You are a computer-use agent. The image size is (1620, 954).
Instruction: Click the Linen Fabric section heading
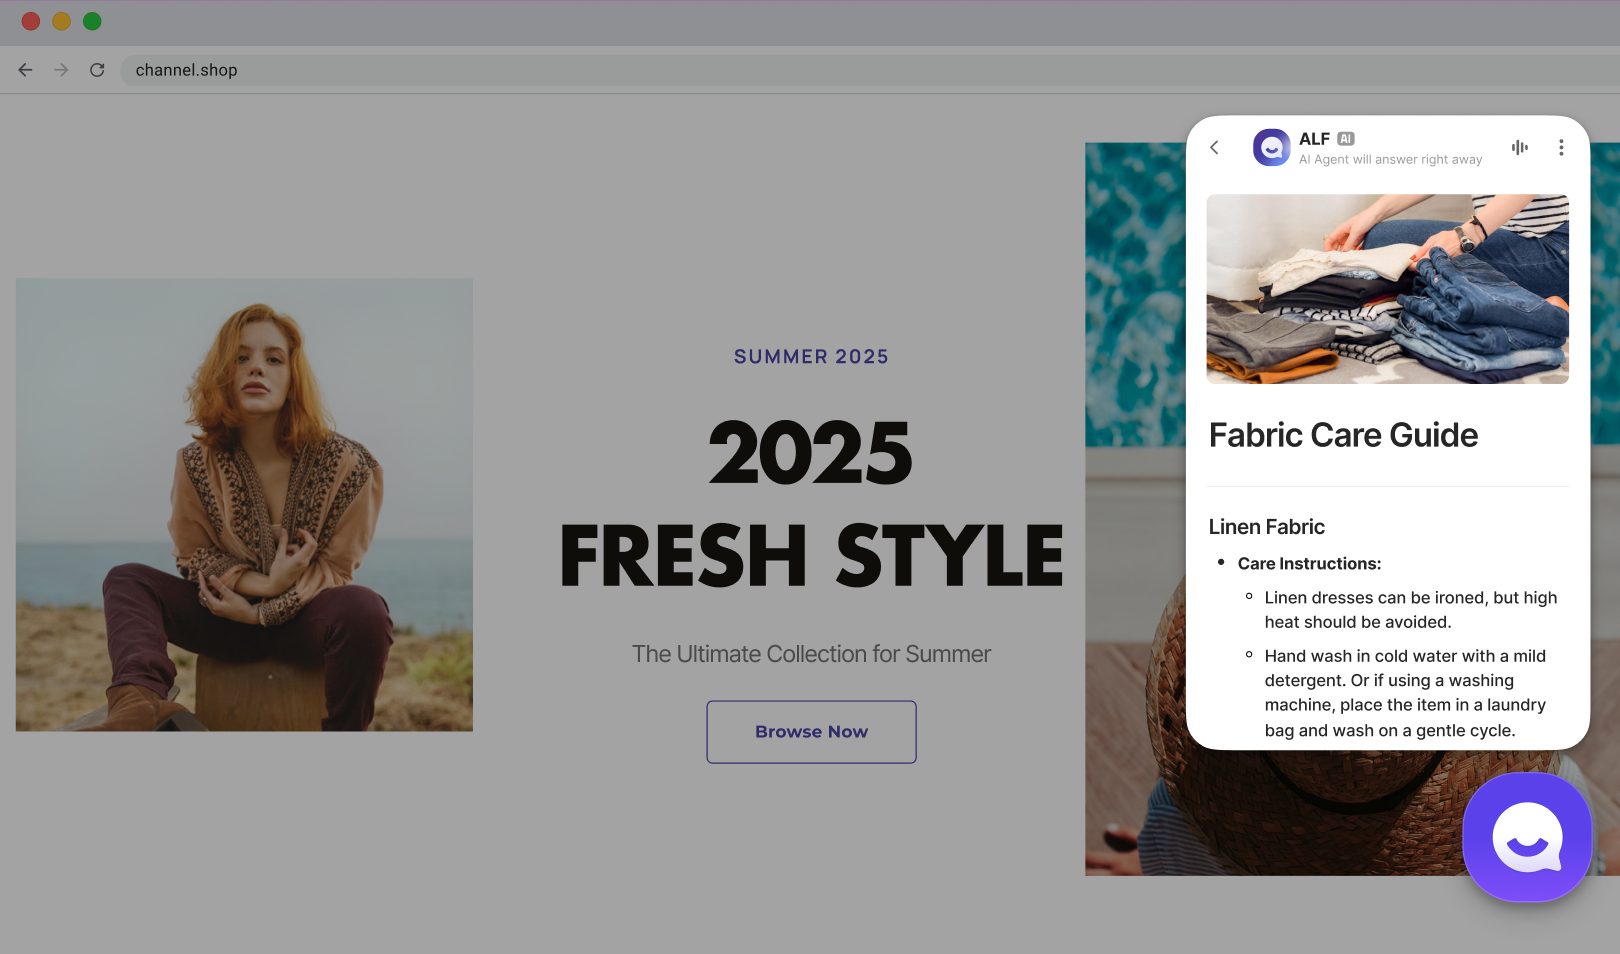1266,527
